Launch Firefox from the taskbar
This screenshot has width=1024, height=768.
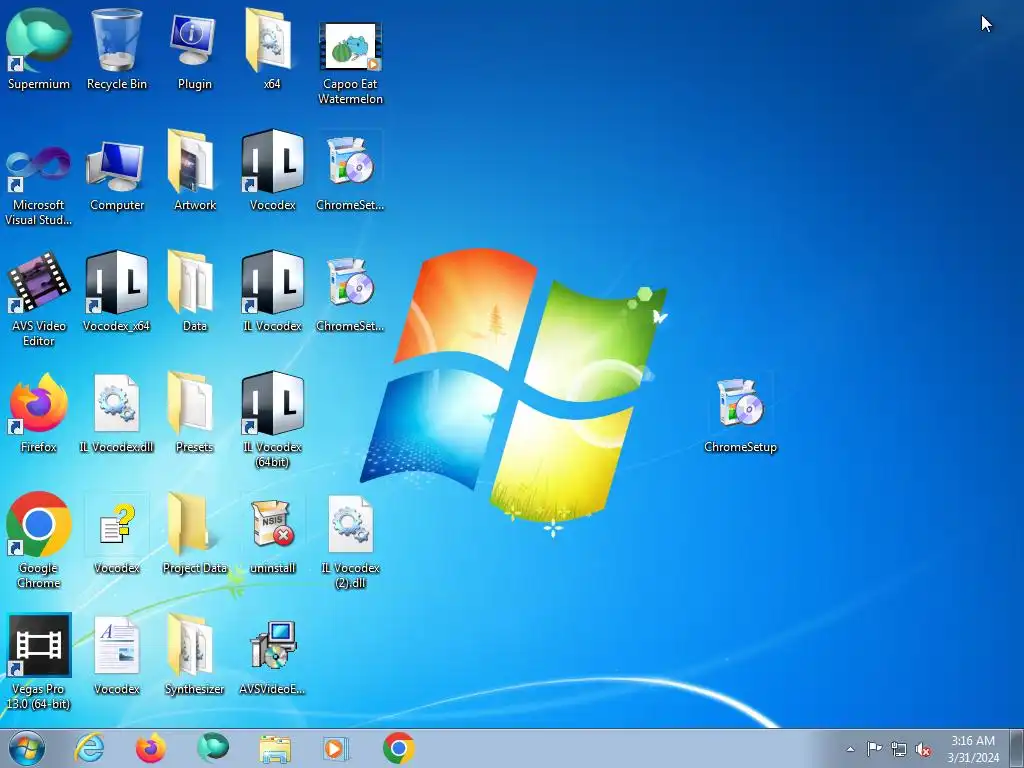click(x=150, y=748)
